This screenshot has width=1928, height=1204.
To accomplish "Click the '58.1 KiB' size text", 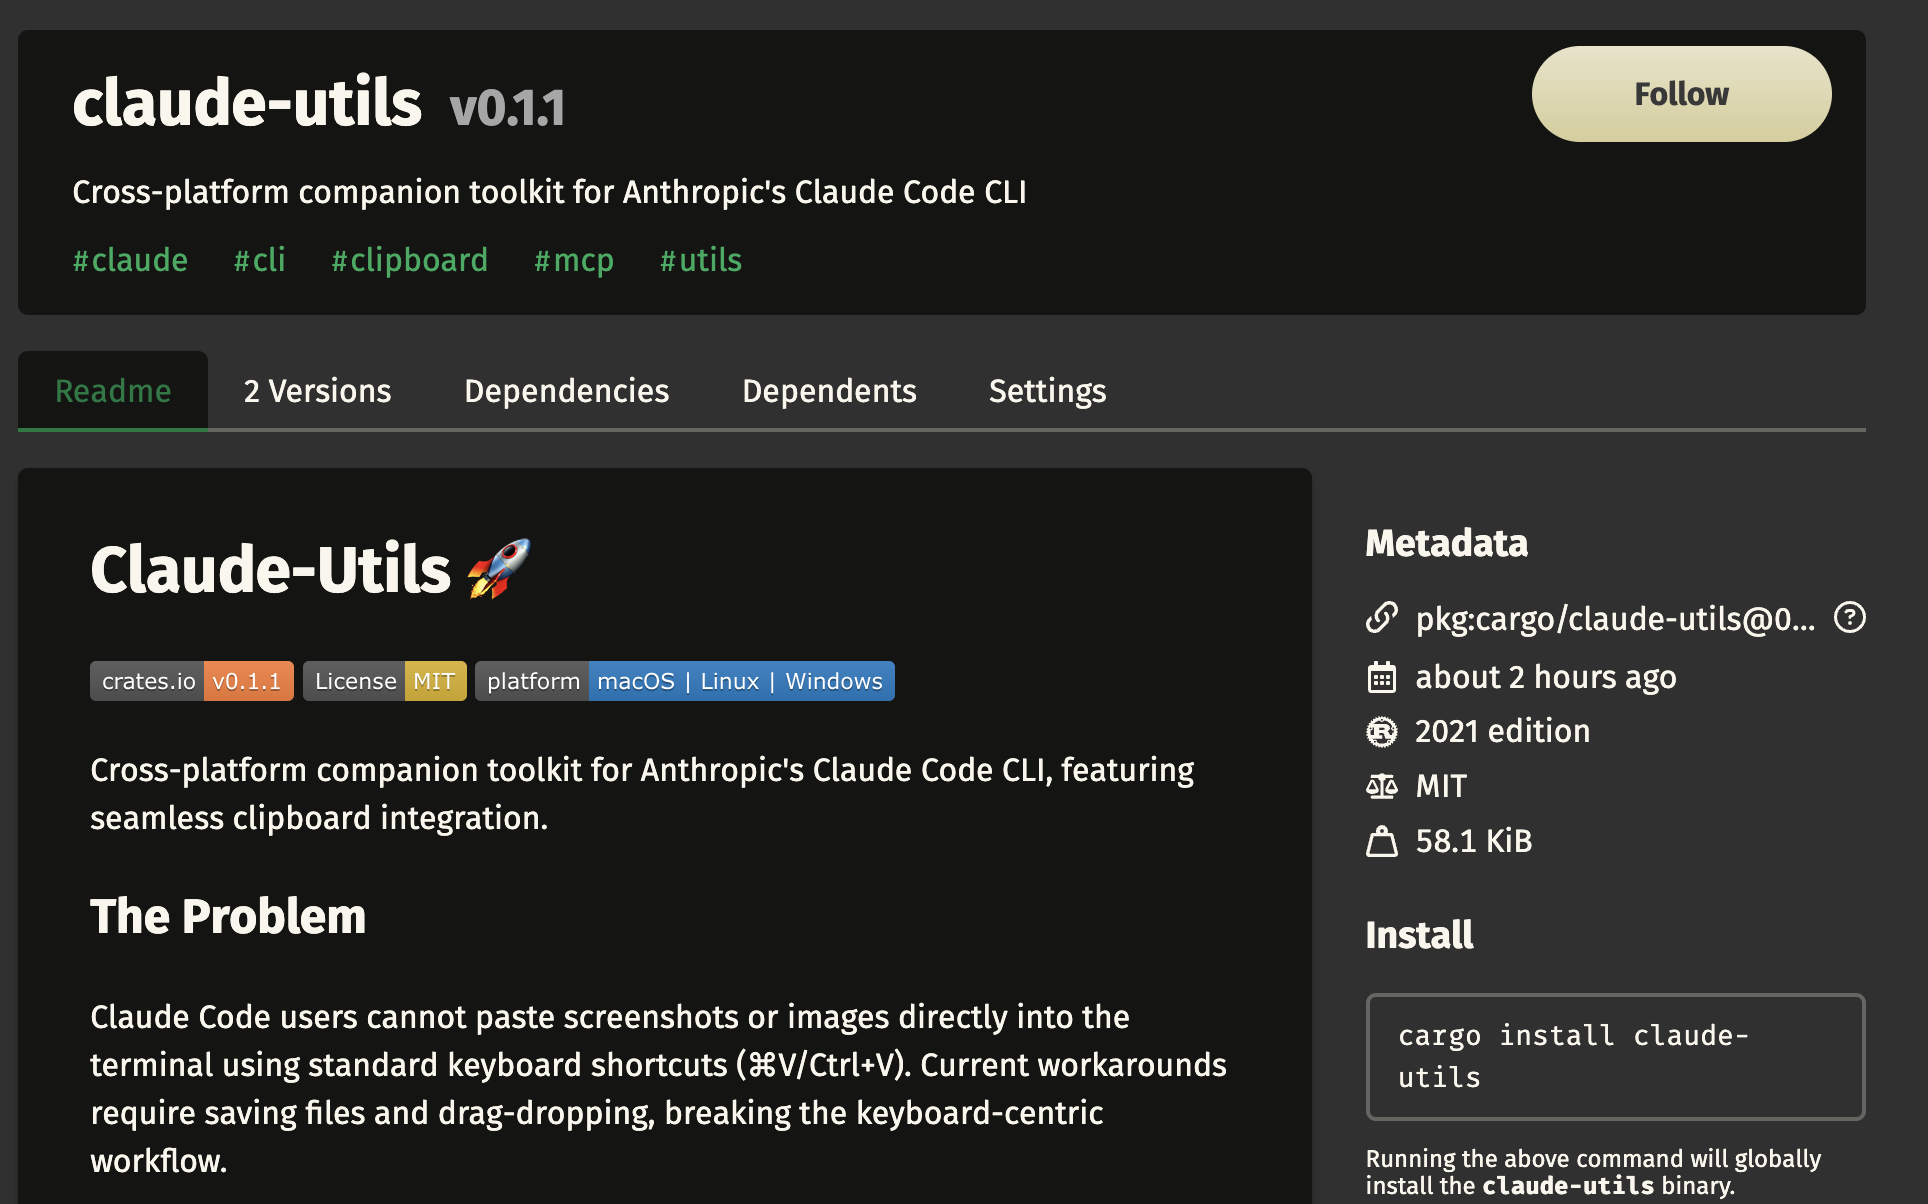I will 1474,841.
